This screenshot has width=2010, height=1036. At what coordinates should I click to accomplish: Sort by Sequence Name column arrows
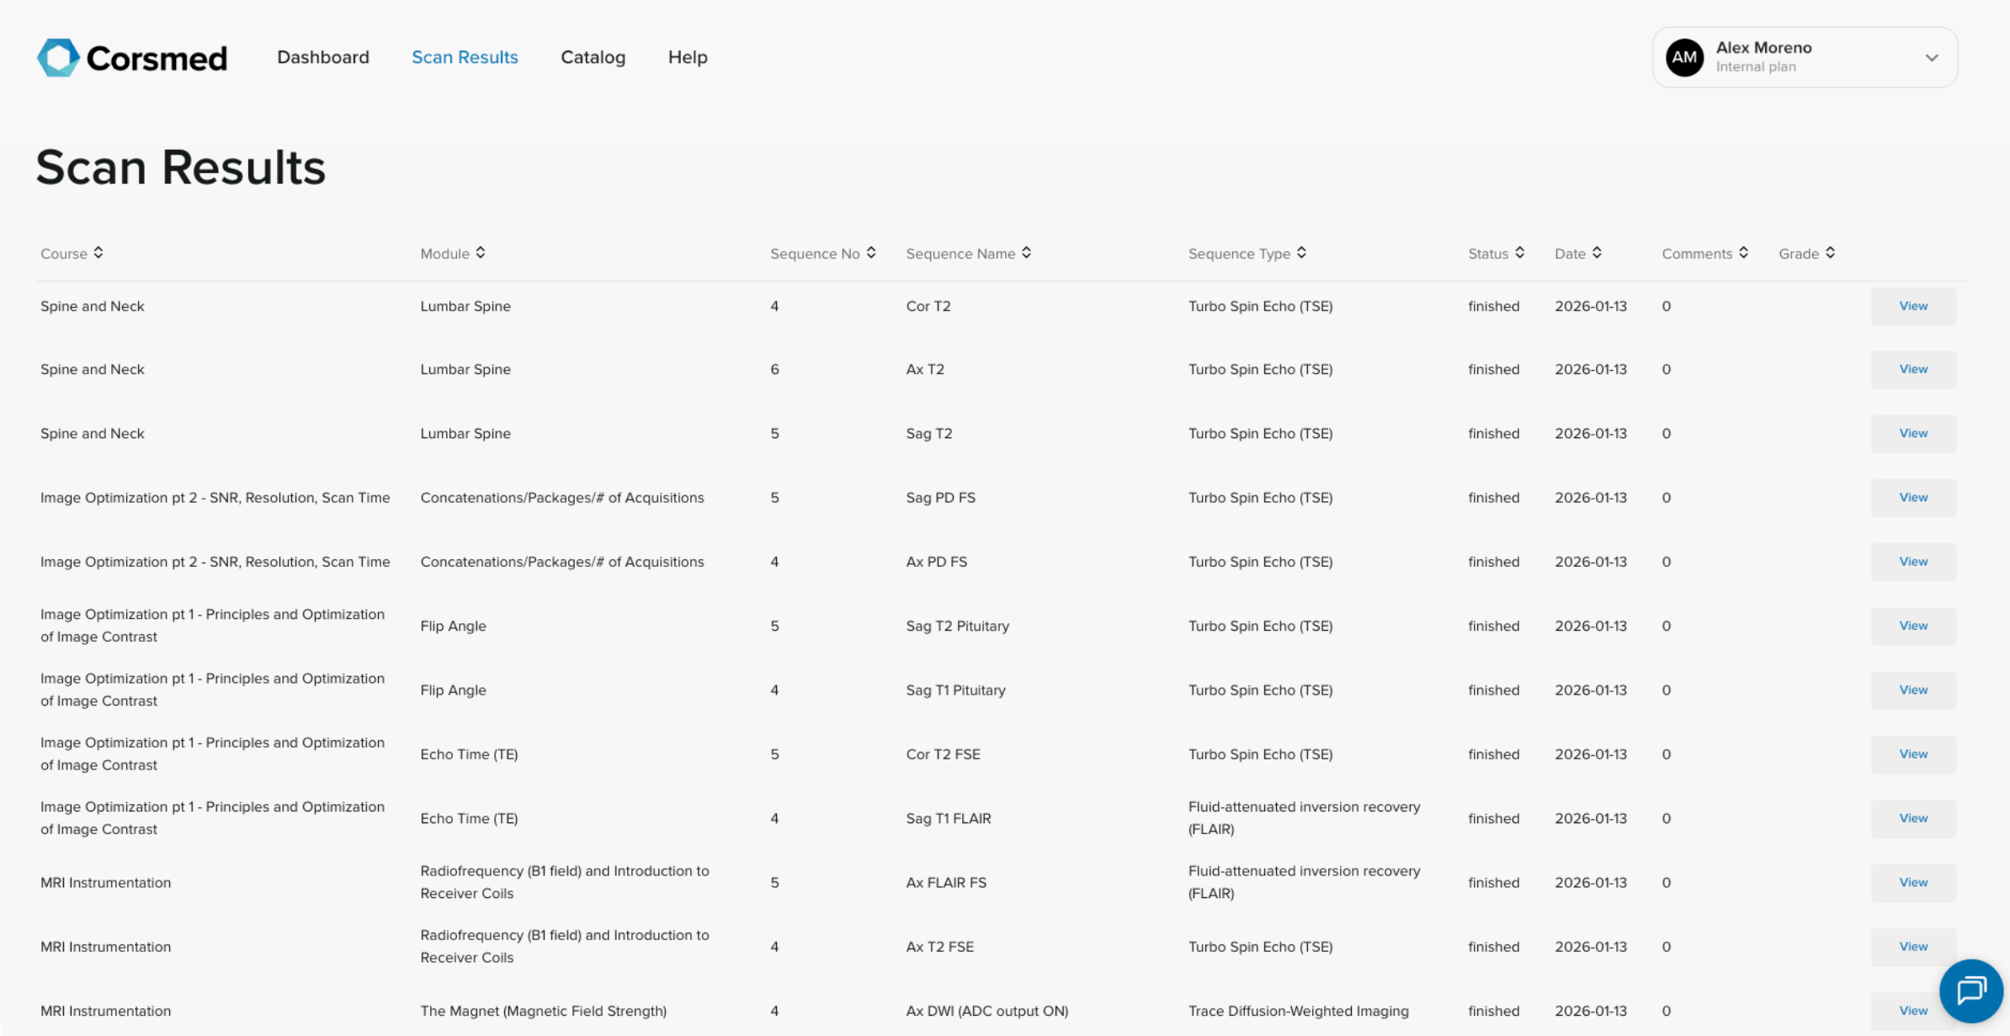pyautogui.click(x=1026, y=253)
